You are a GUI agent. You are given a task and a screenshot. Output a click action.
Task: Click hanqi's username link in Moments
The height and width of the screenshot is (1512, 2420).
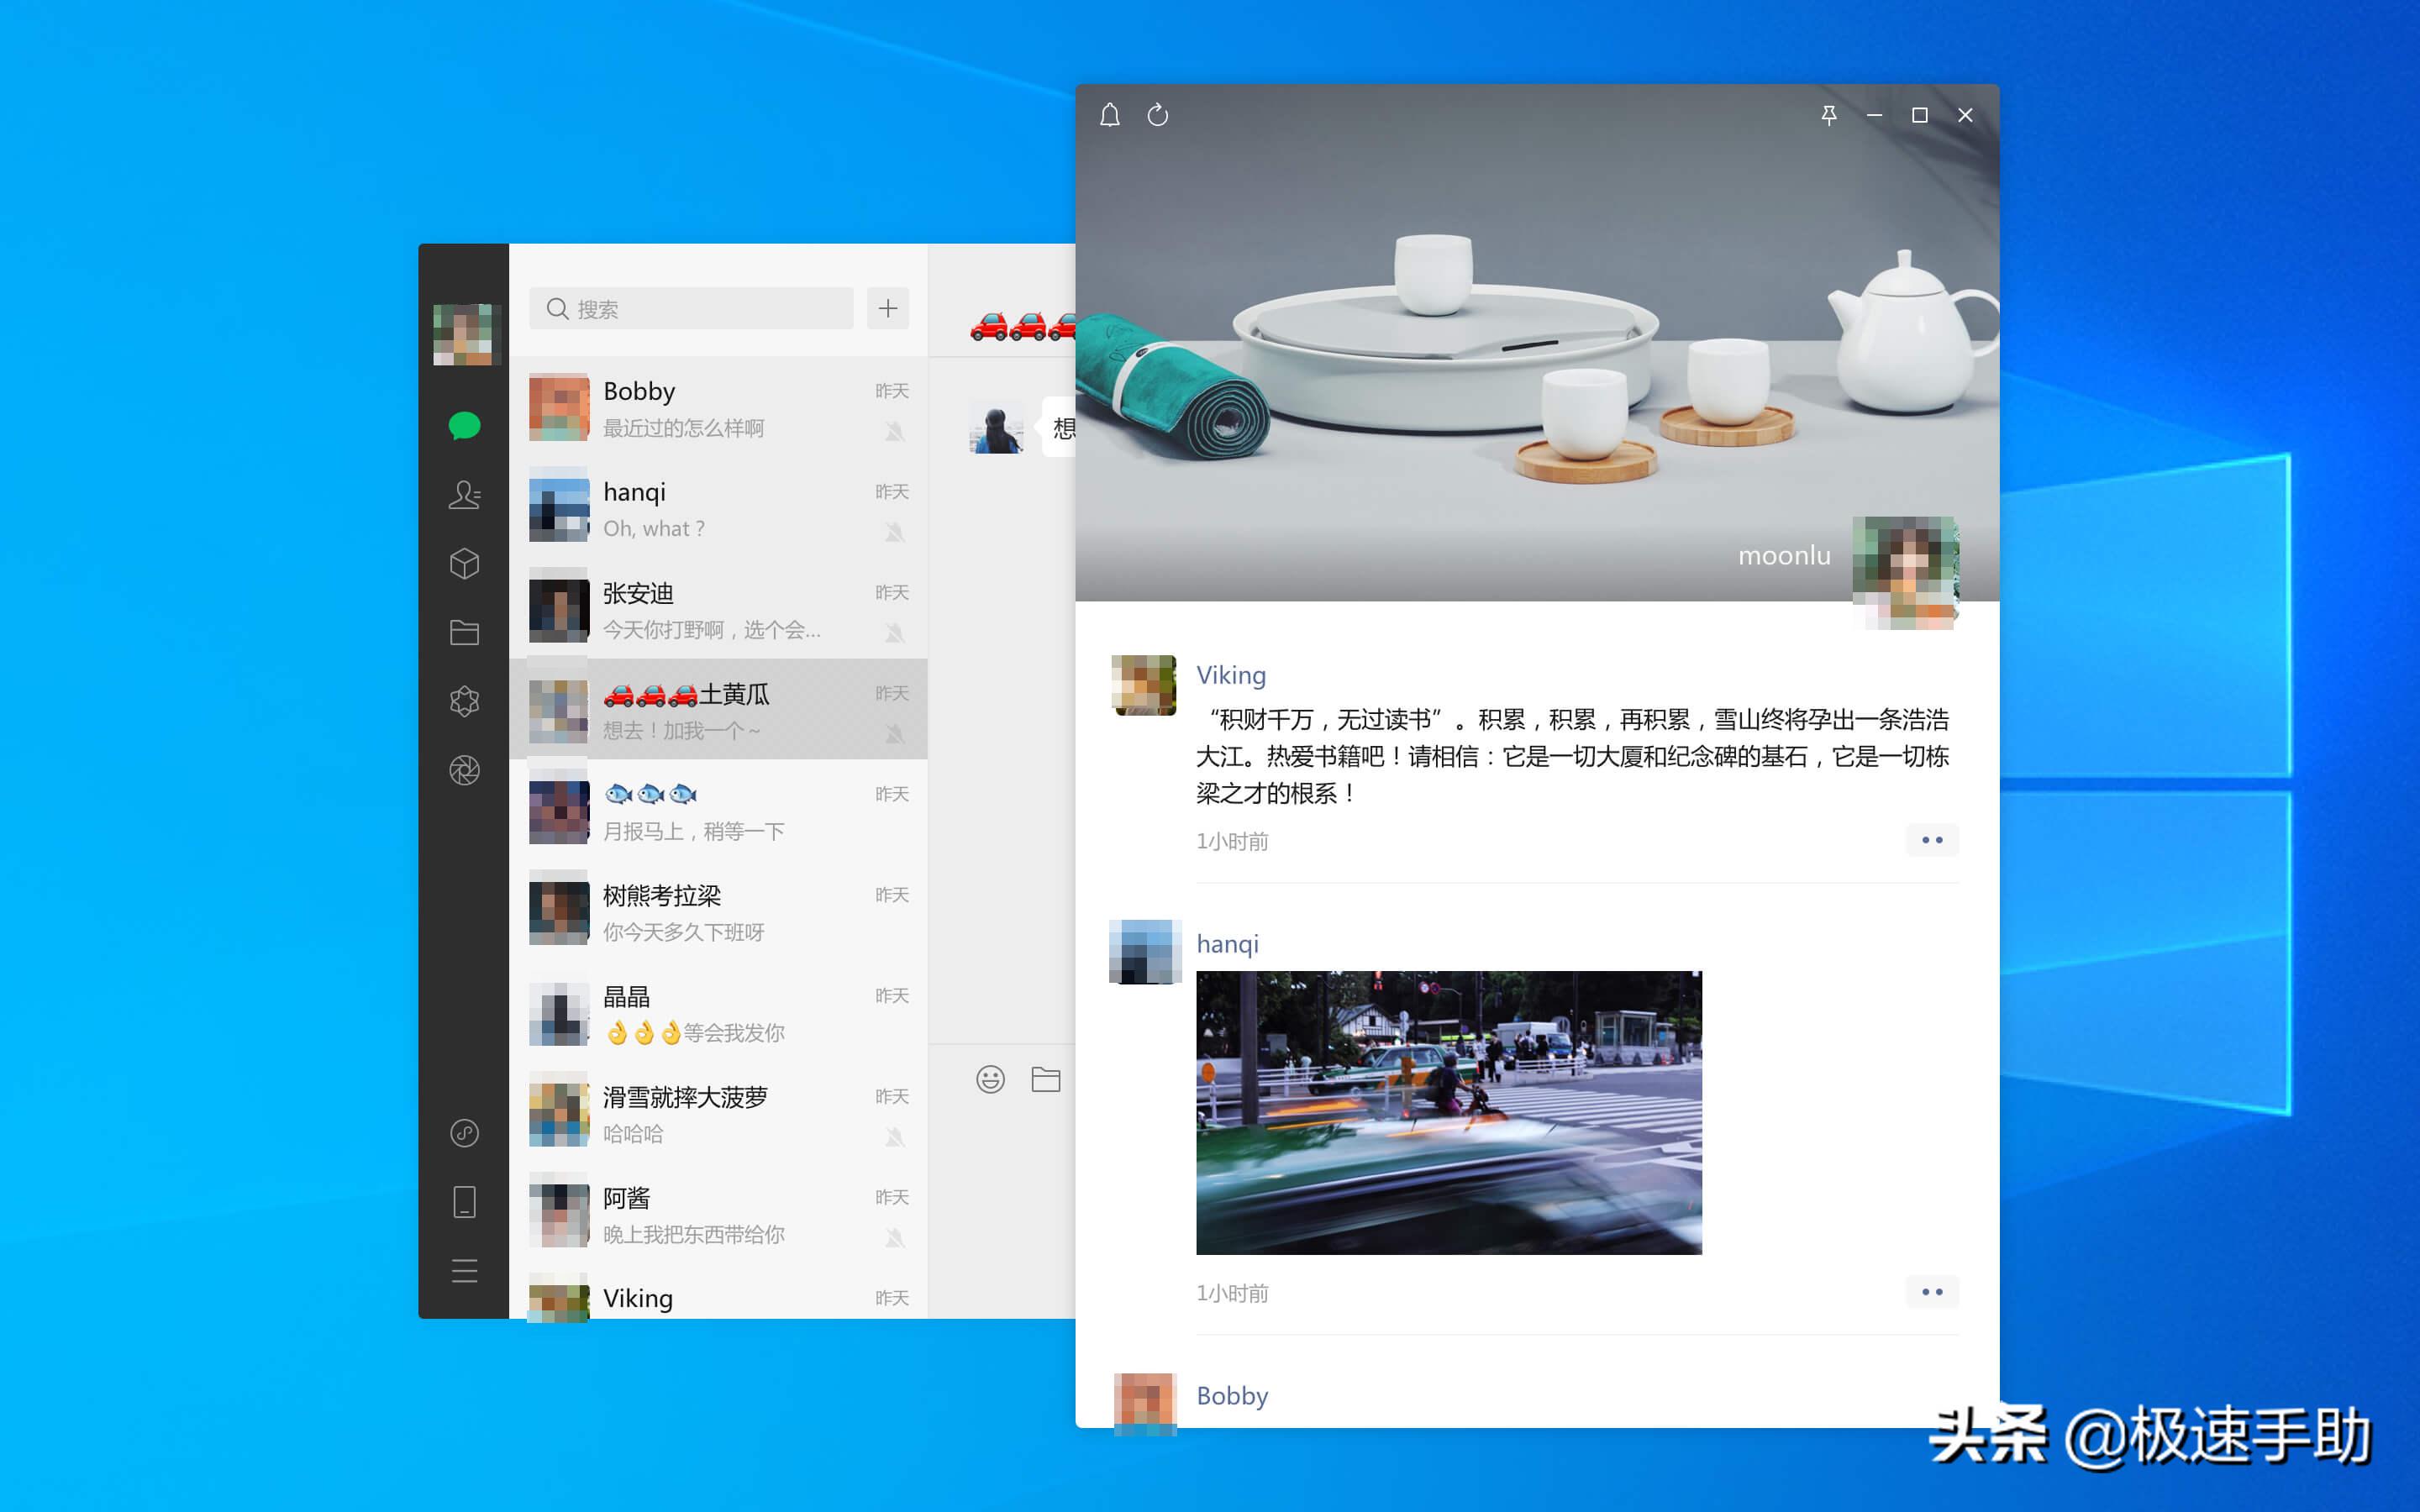pyautogui.click(x=1228, y=943)
